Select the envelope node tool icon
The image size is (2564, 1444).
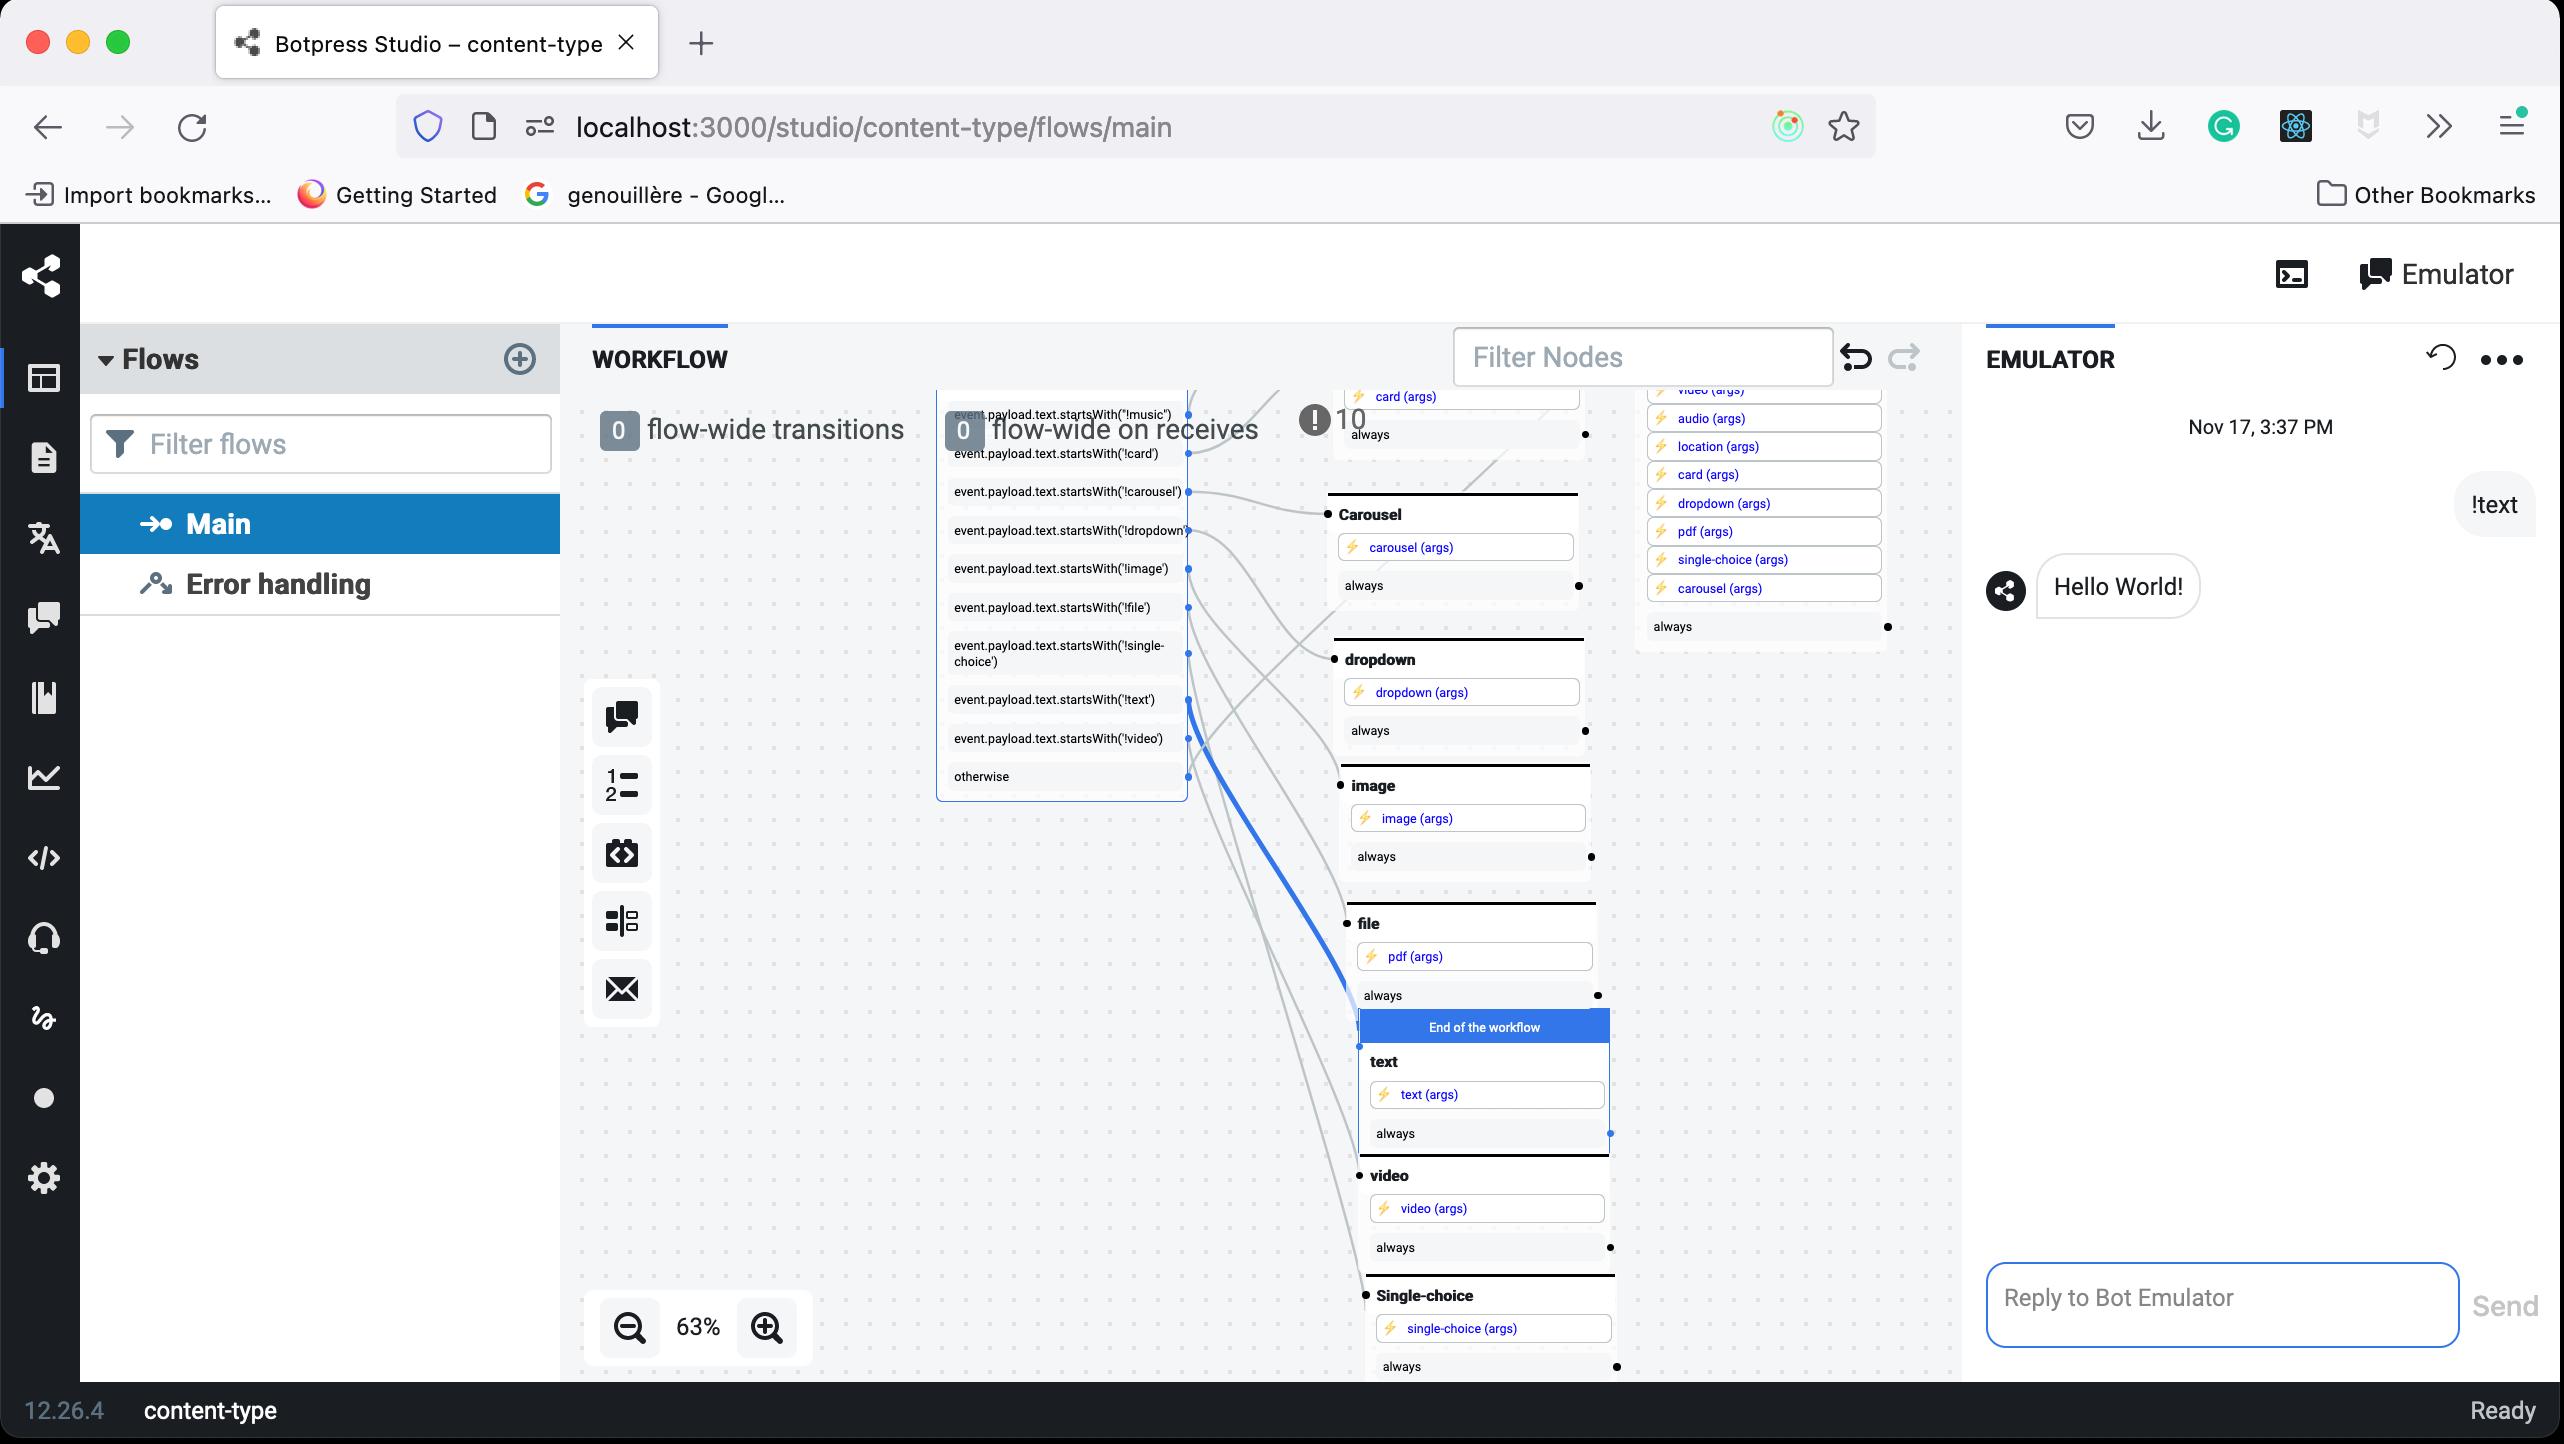[621, 989]
